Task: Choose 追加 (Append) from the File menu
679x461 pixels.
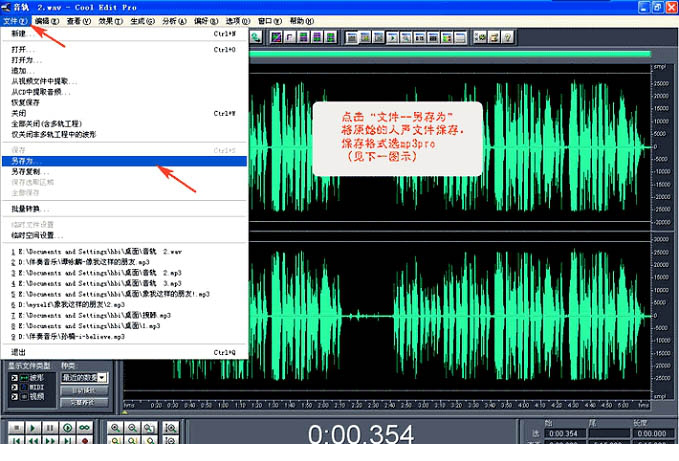Action: click(x=124, y=71)
